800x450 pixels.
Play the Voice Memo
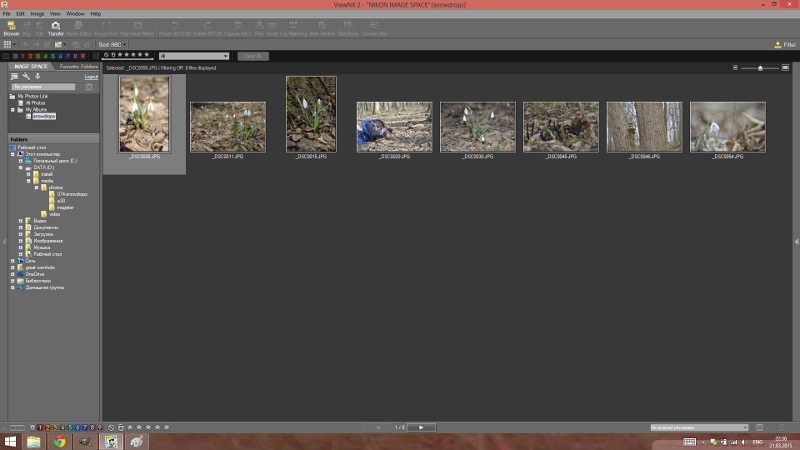(x=137, y=29)
